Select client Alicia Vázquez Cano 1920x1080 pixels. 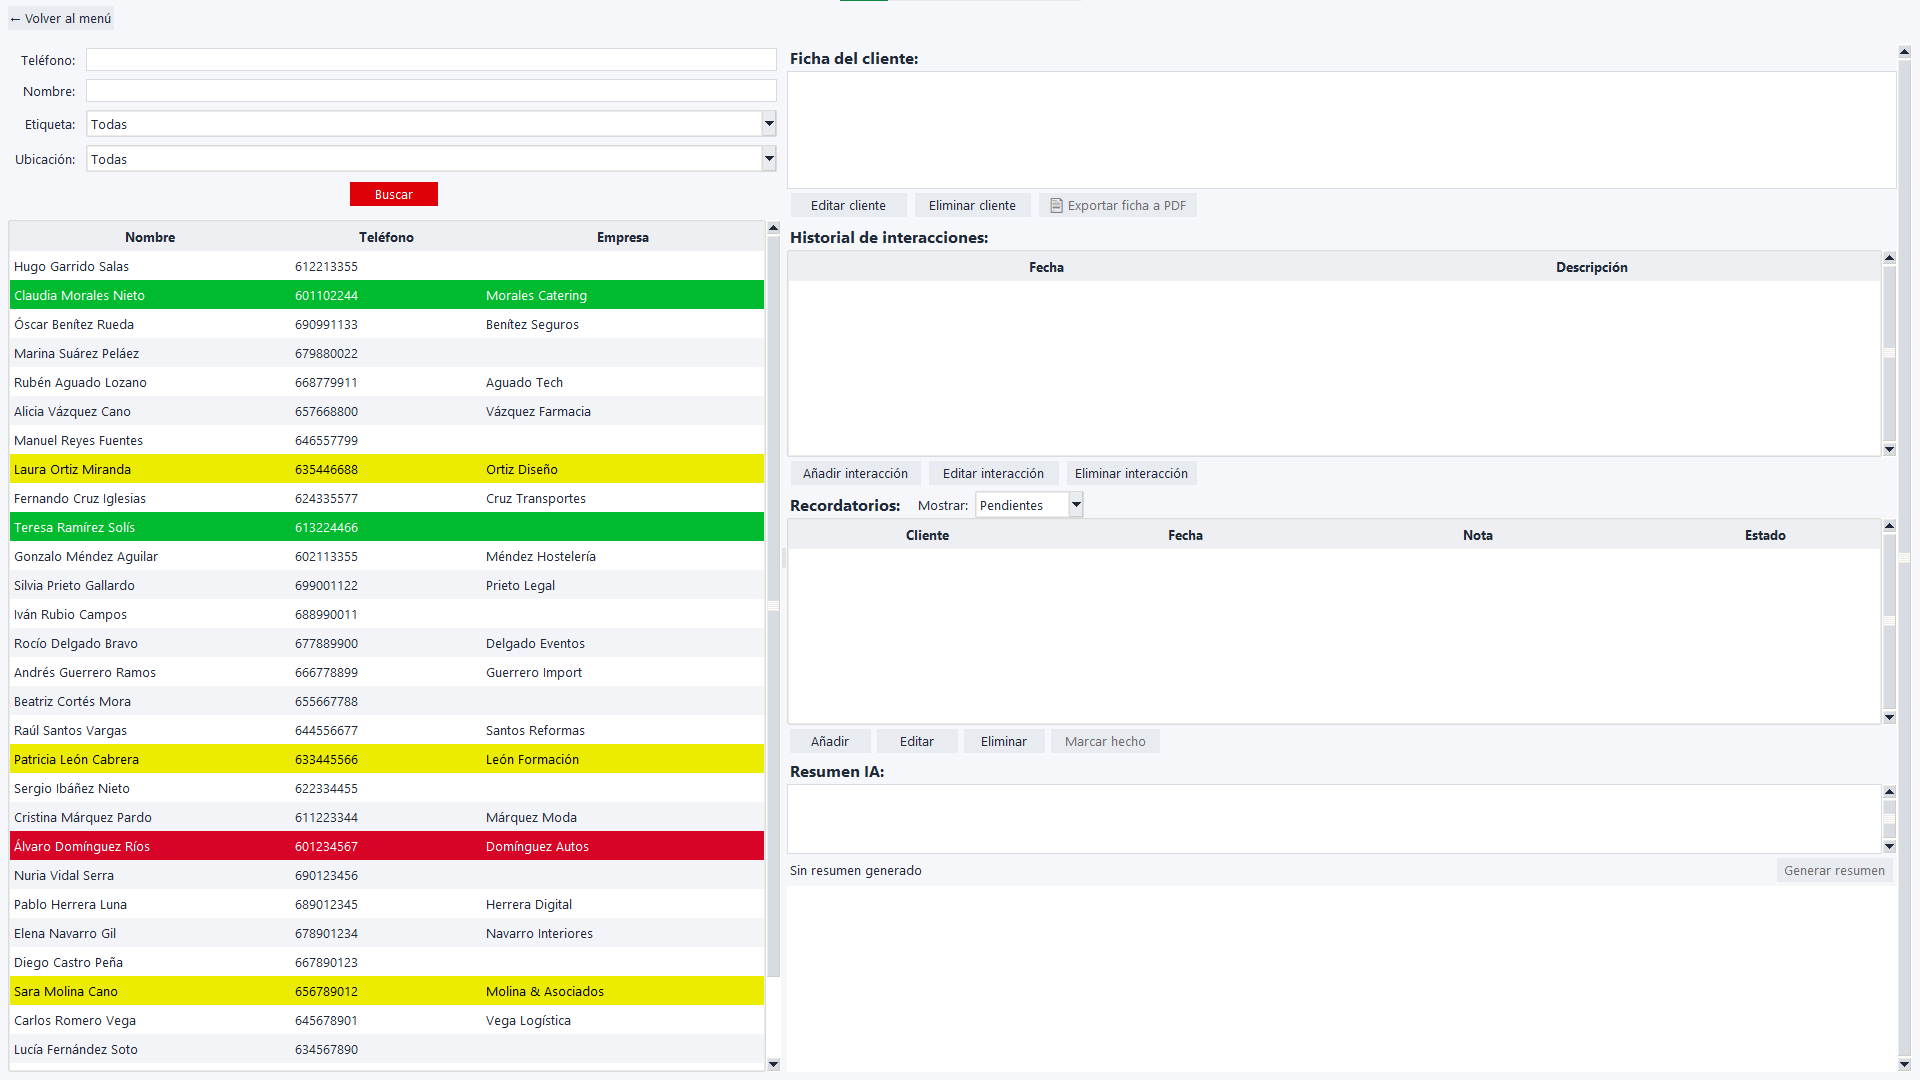click(387, 411)
